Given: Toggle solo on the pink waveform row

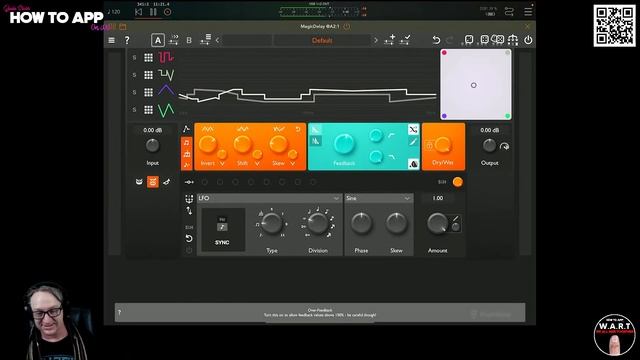Looking at the screenshot, I should click(x=134, y=58).
